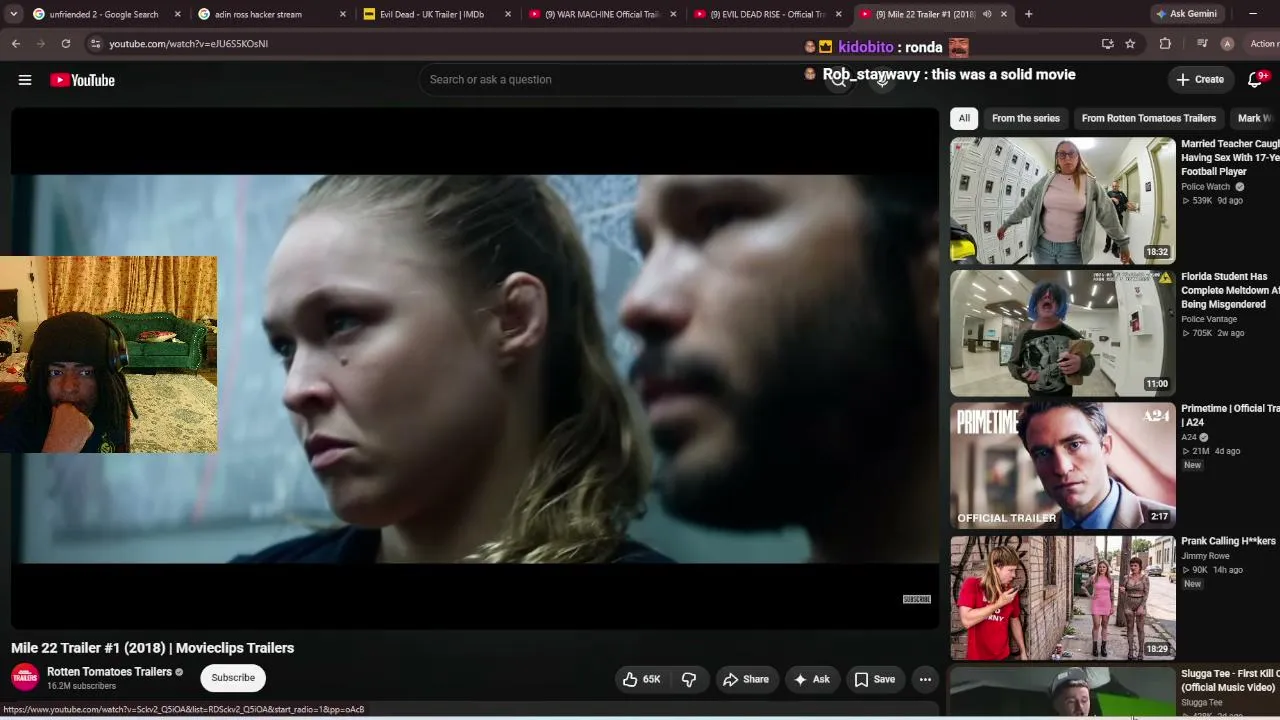Viewport: 1280px width, 720px height.
Task: Switch to unfriended 2 Google Search tab
Action: point(106,14)
